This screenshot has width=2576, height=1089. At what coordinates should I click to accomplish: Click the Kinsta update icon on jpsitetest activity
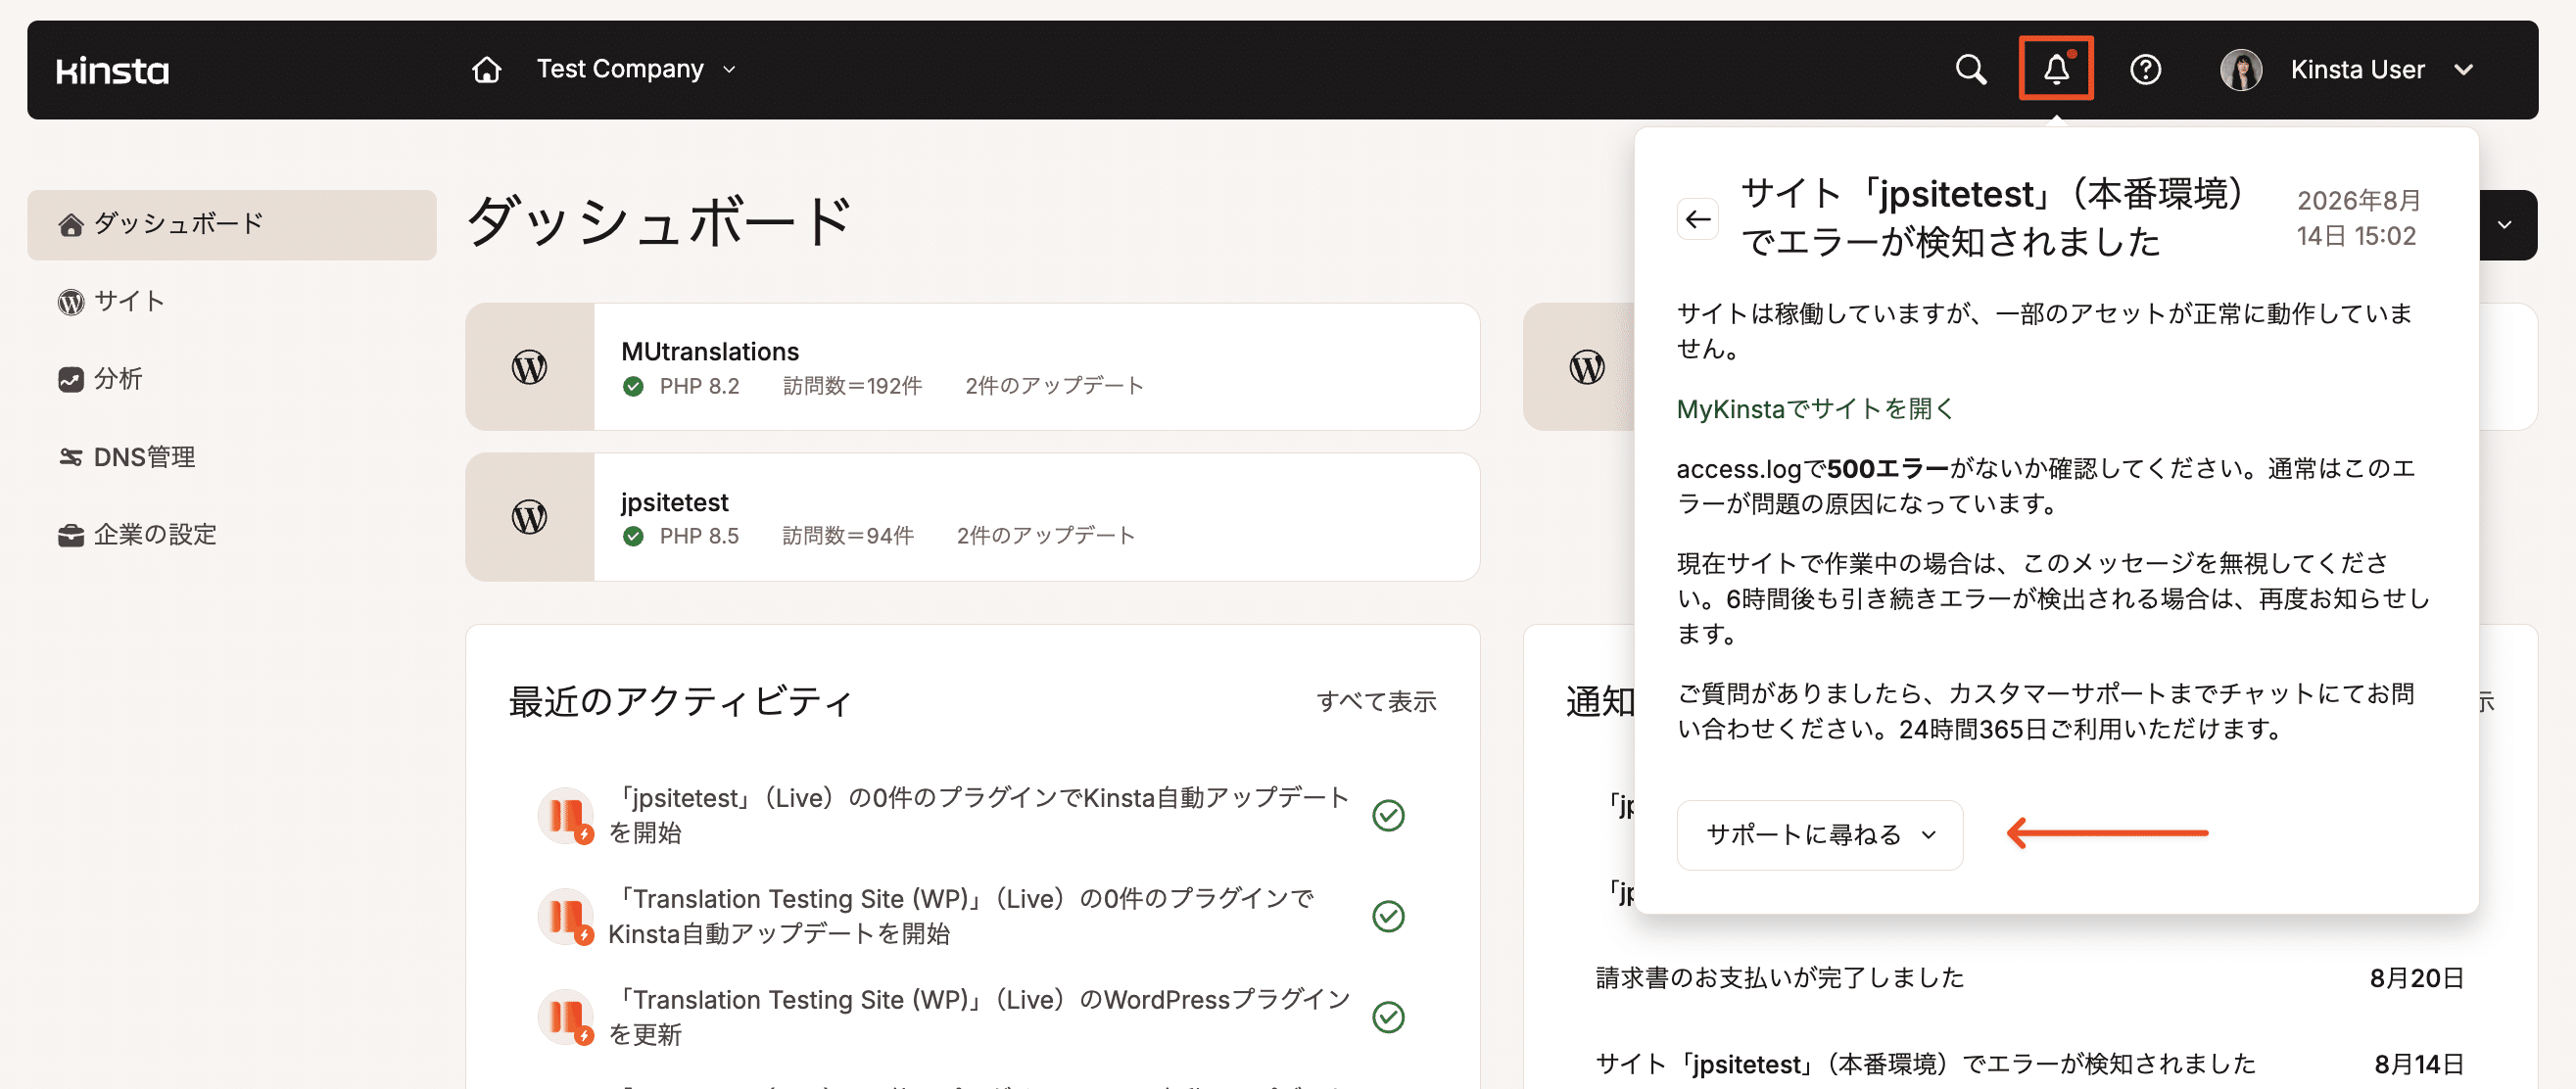566,815
